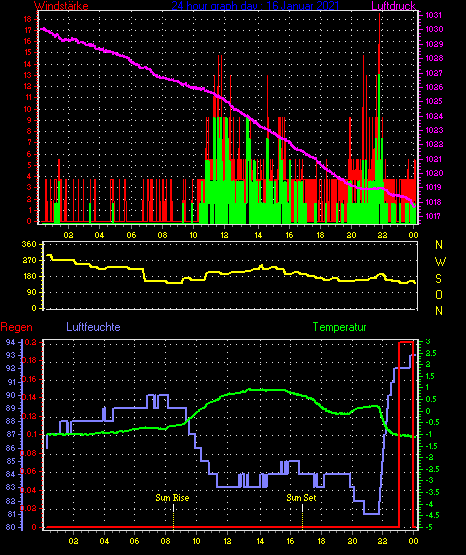Click the "Luftfeuchte" label
Viewport: 466px width, 555px height.
click(93, 327)
